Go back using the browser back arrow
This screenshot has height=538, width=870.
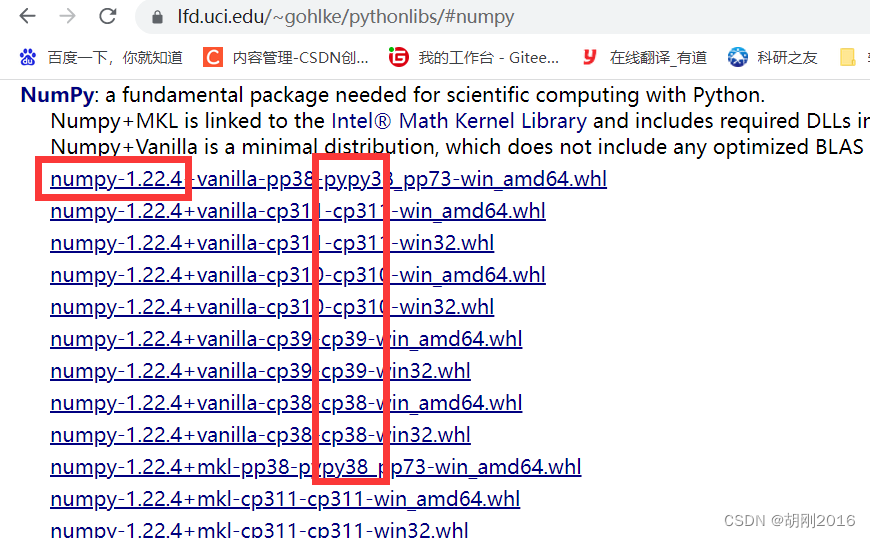pyautogui.click(x=27, y=17)
